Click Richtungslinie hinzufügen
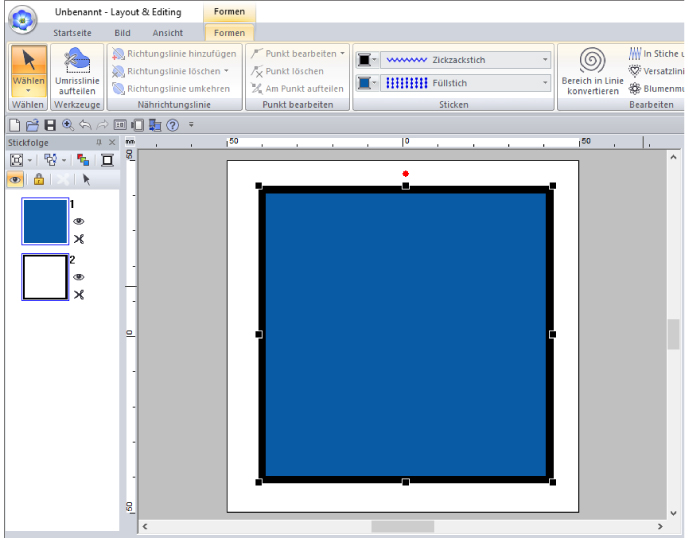 pos(174,54)
